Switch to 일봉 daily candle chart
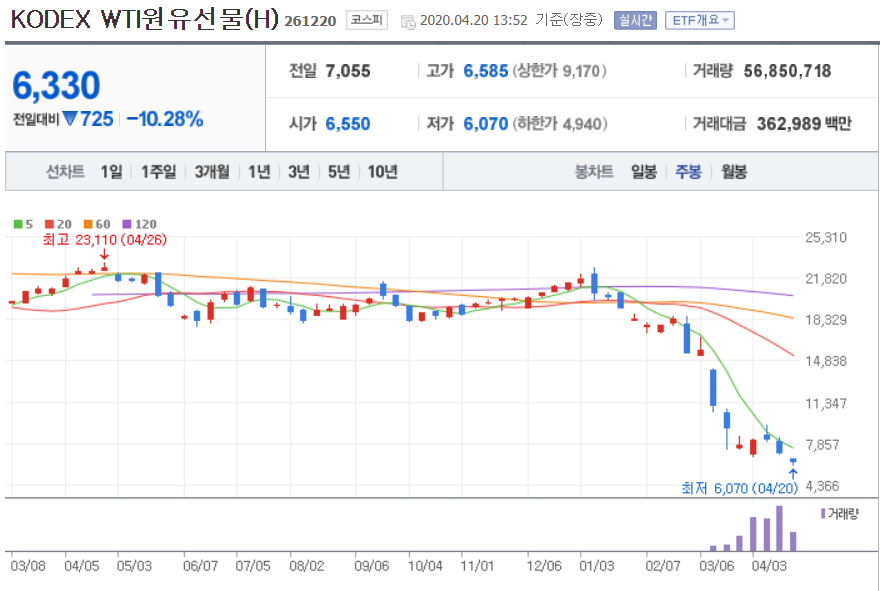Image resolution: width=880 pixels, height=591 pixels. click(644, 171)
